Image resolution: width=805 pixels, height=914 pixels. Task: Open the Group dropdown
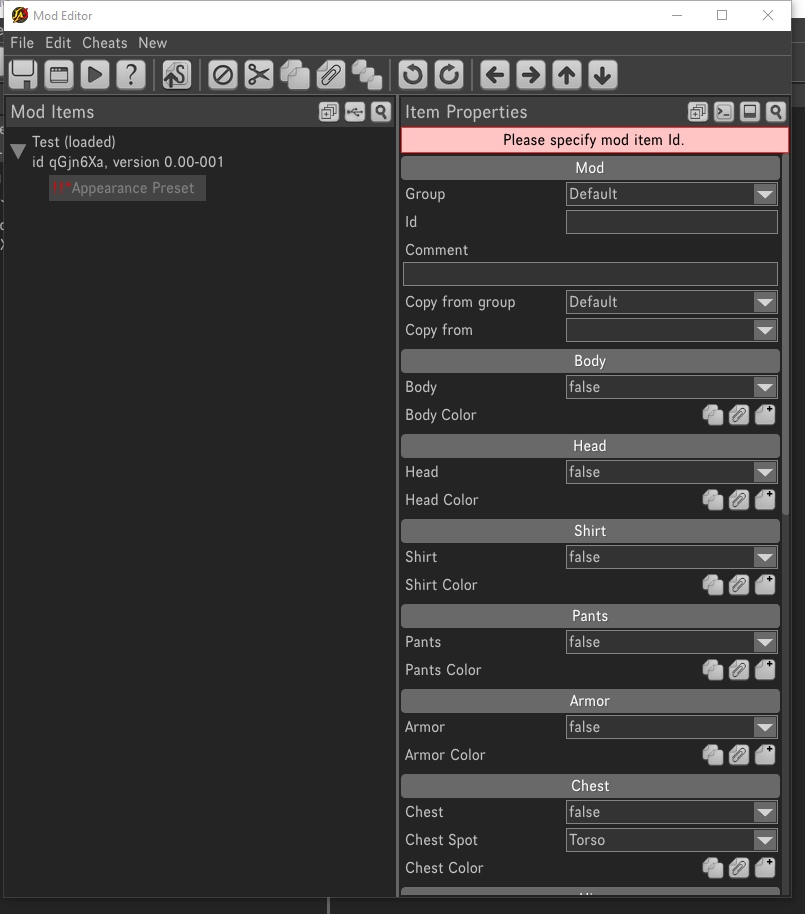(x=671, y=194)
